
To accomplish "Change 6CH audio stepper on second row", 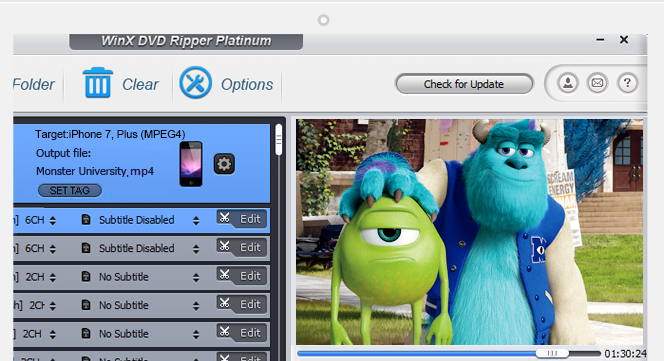I will (x=53, y=249).
